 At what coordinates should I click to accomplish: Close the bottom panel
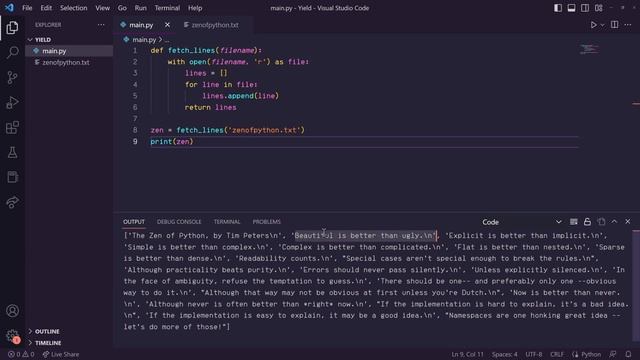(x=628, y=222)
